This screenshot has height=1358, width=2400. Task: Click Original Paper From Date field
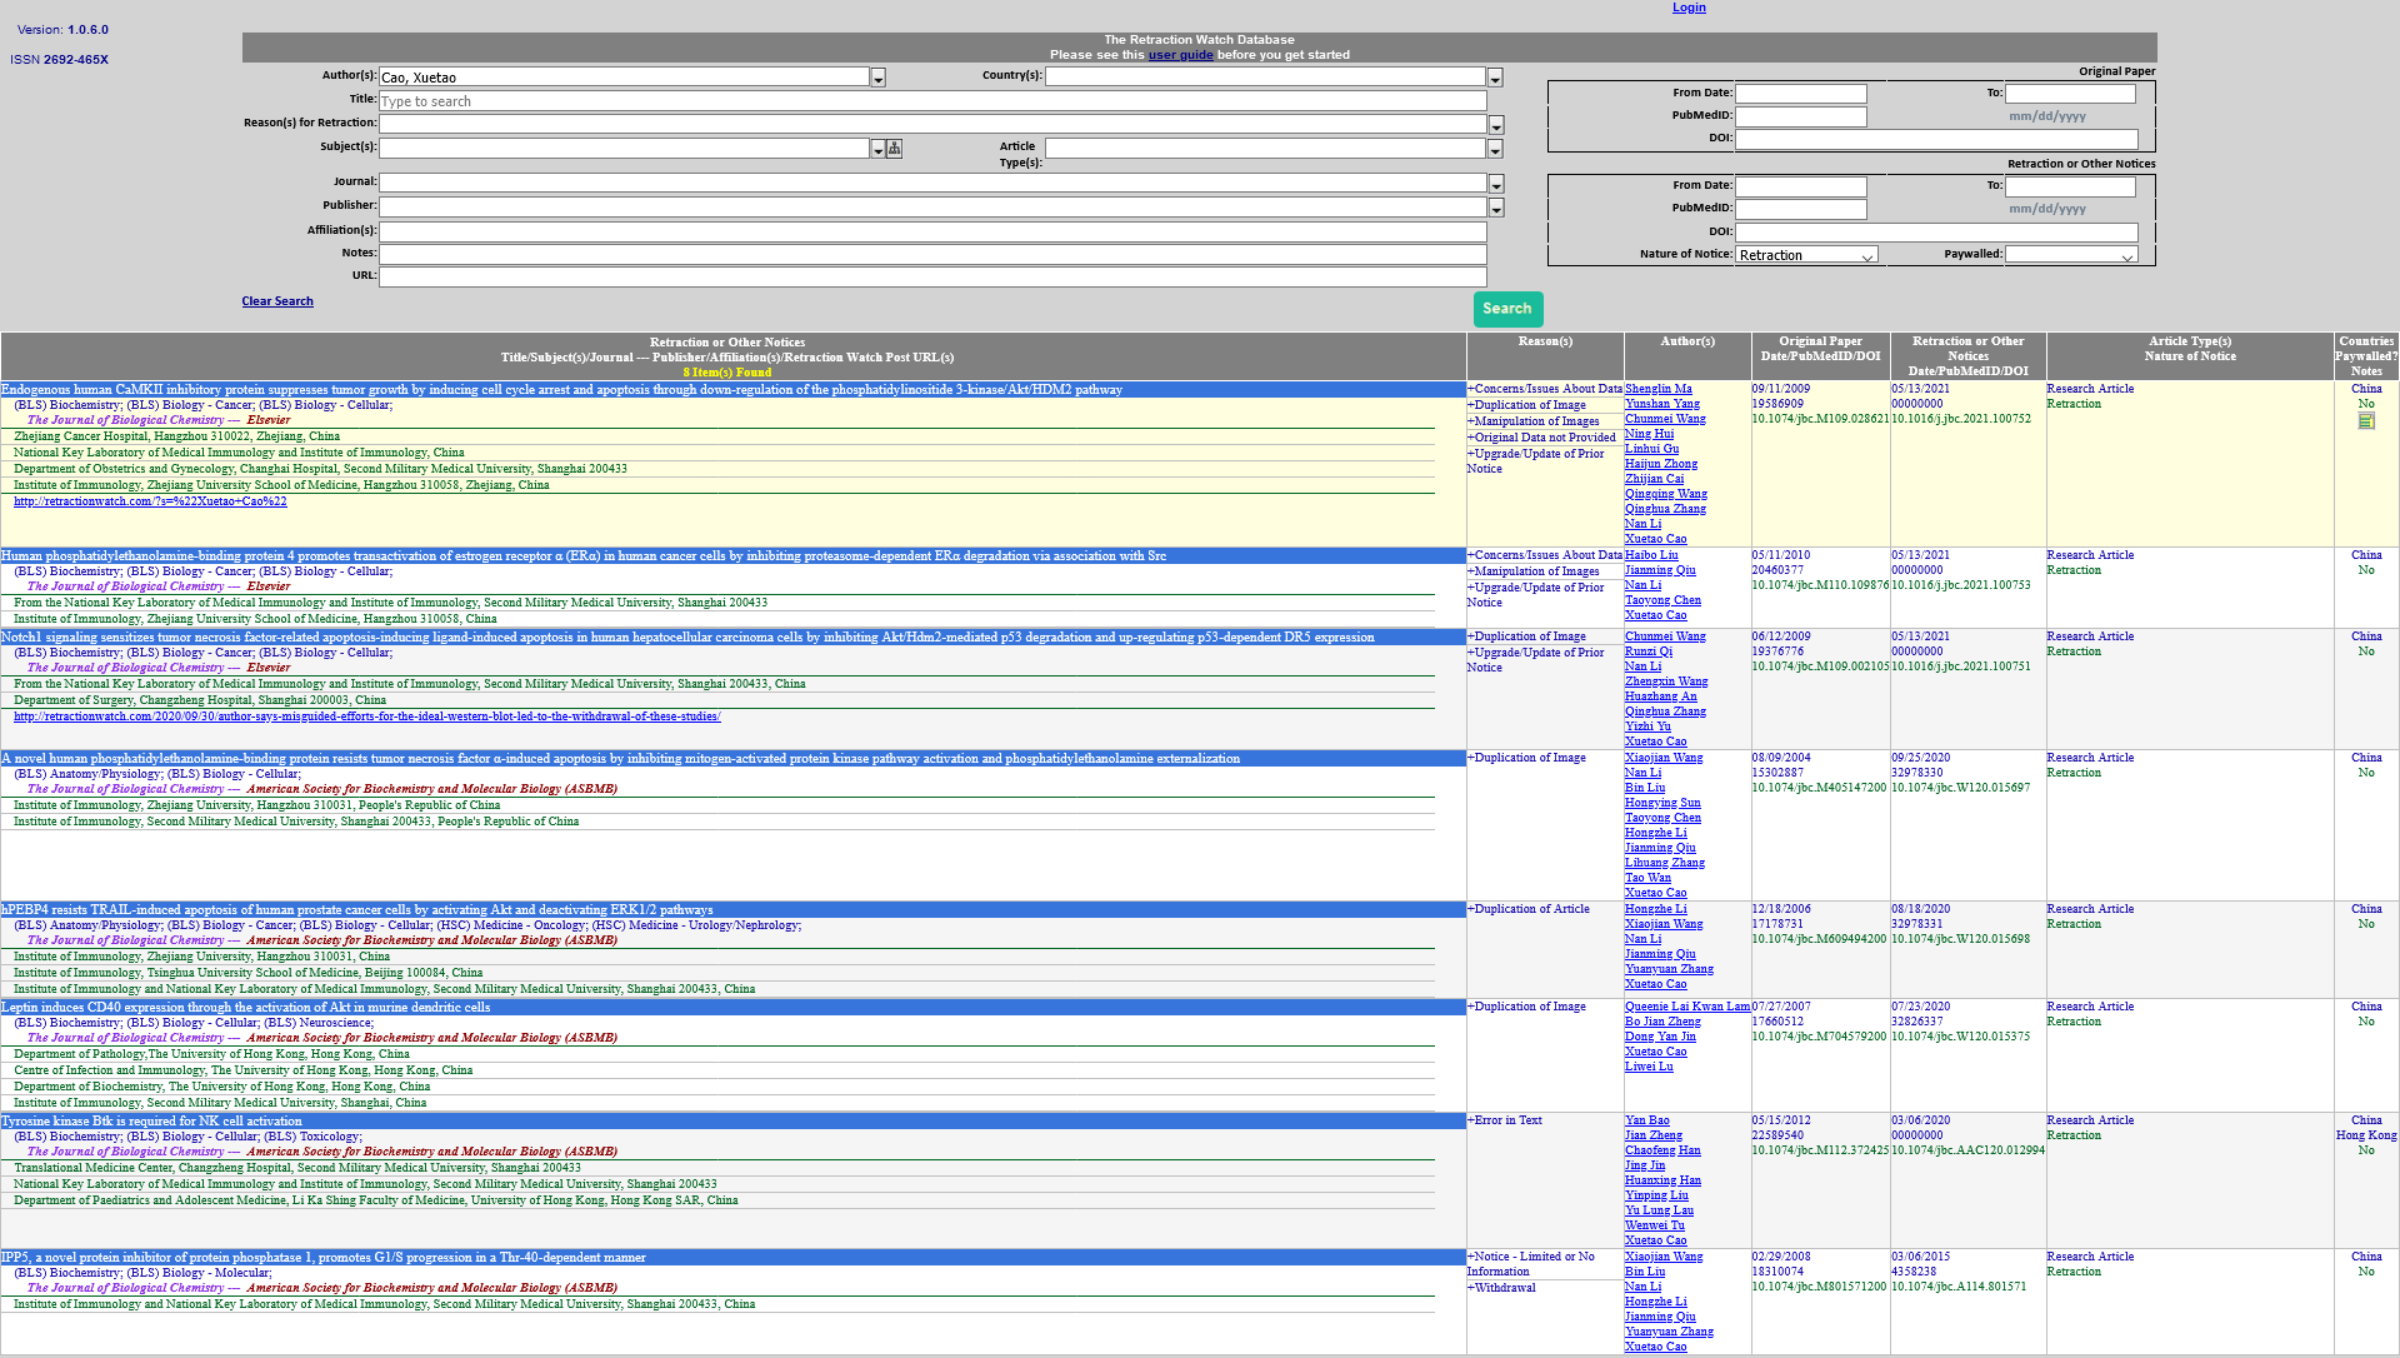(1800, 93)
